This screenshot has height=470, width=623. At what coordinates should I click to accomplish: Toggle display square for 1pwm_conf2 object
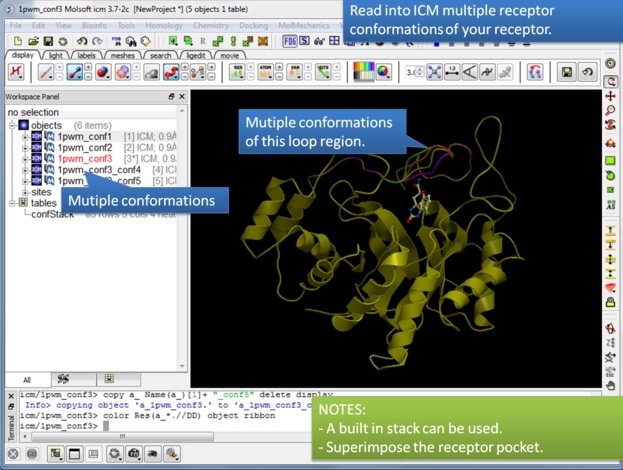(36, 147)
